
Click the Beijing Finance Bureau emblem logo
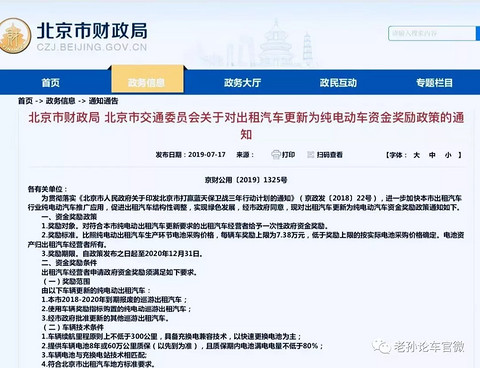click(x=14, y=36)
